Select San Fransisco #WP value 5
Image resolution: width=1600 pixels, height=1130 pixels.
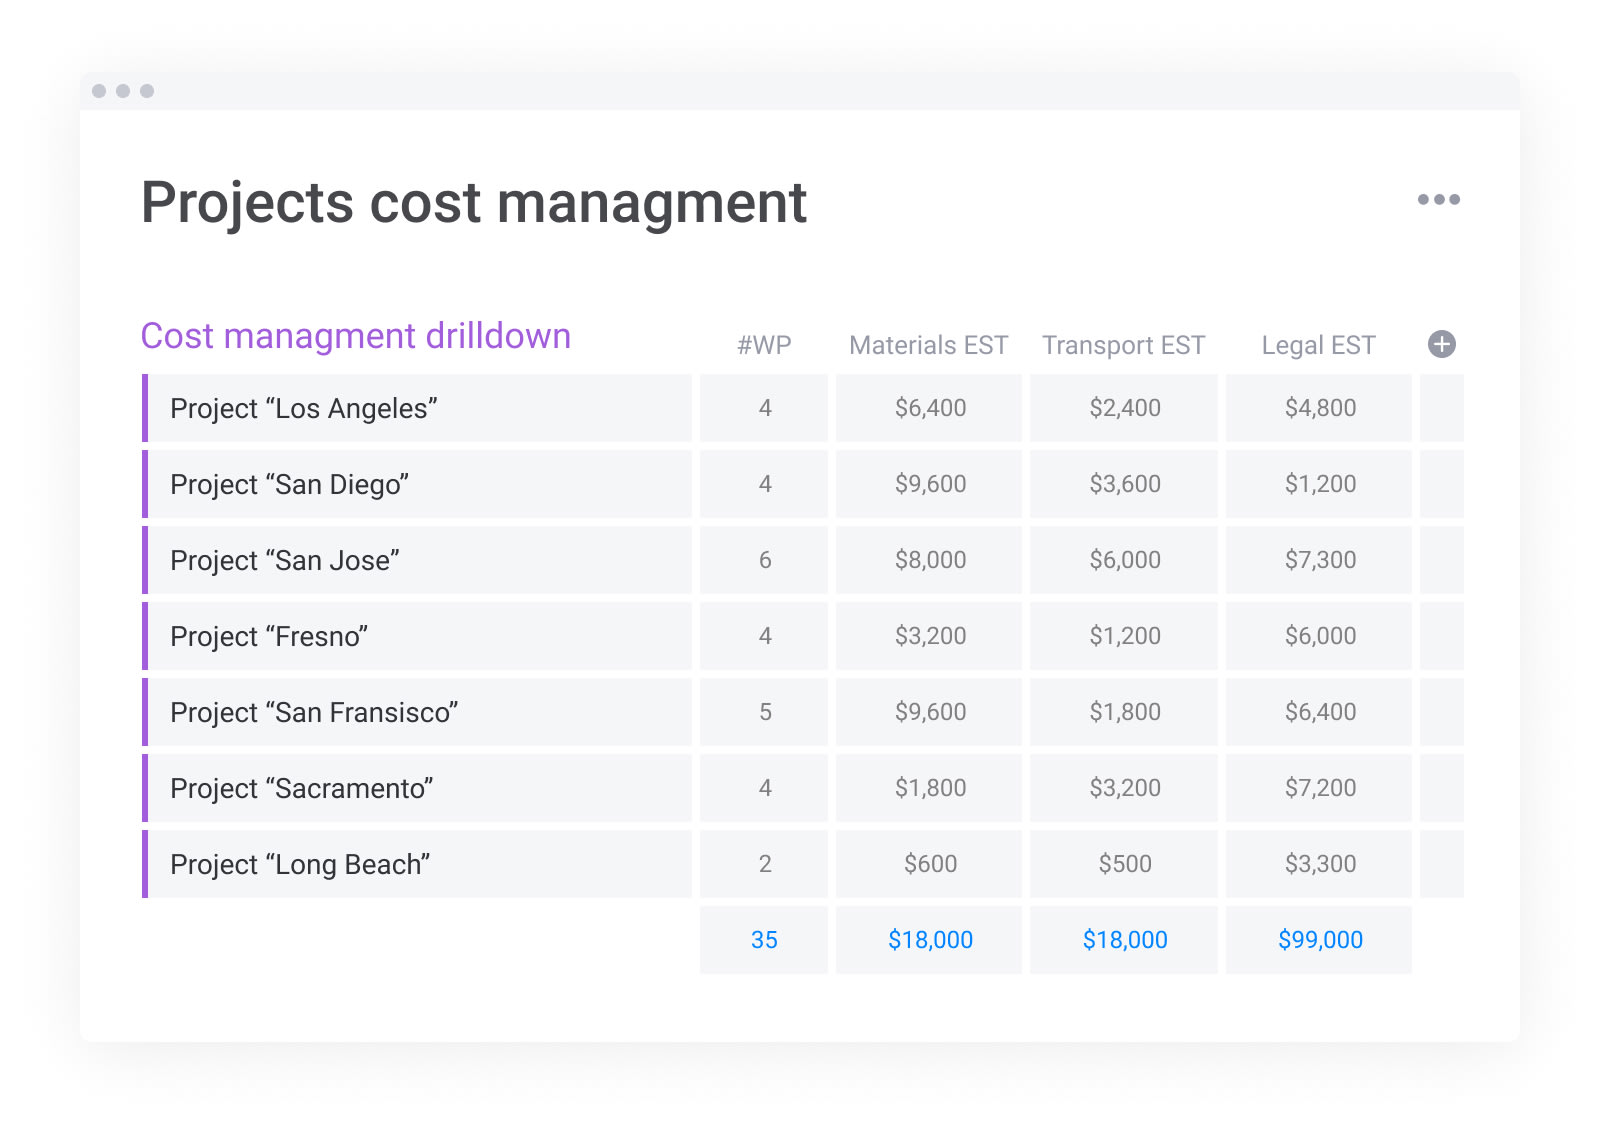pyautogui.click(x=764, y=712)
